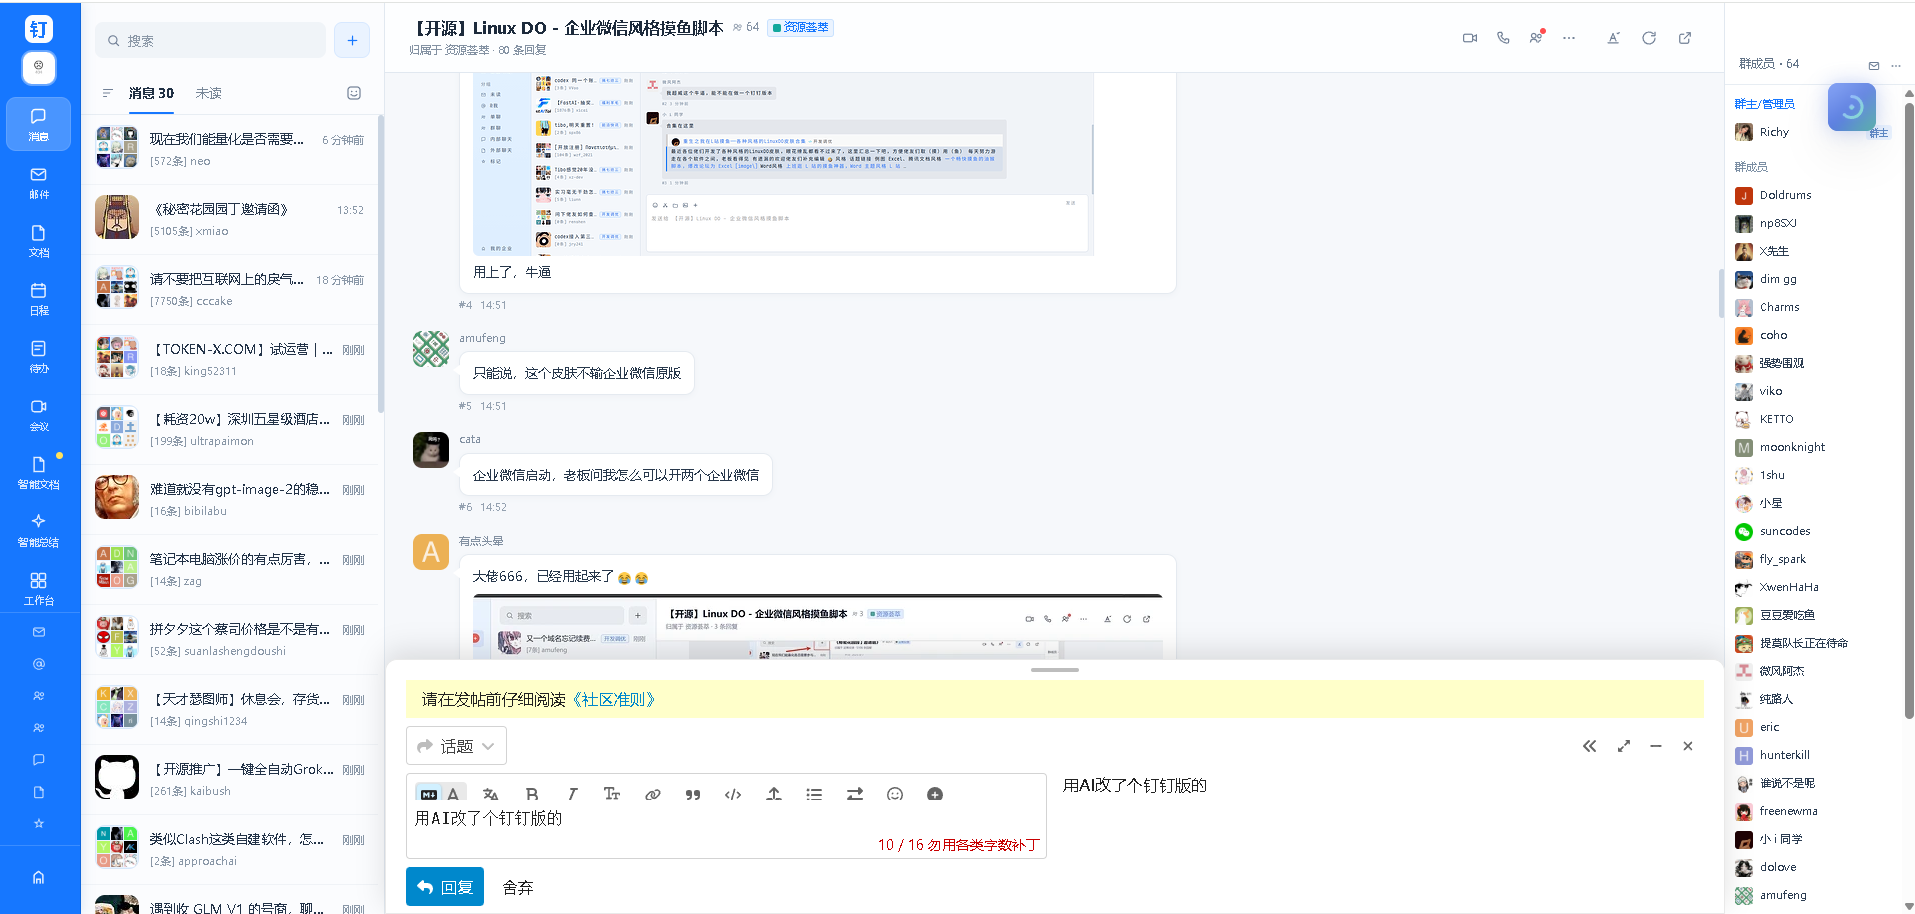Open the 邮件 mail section
The height and width of the screenshot is (914, 1915).
click(x=38, y=182)
